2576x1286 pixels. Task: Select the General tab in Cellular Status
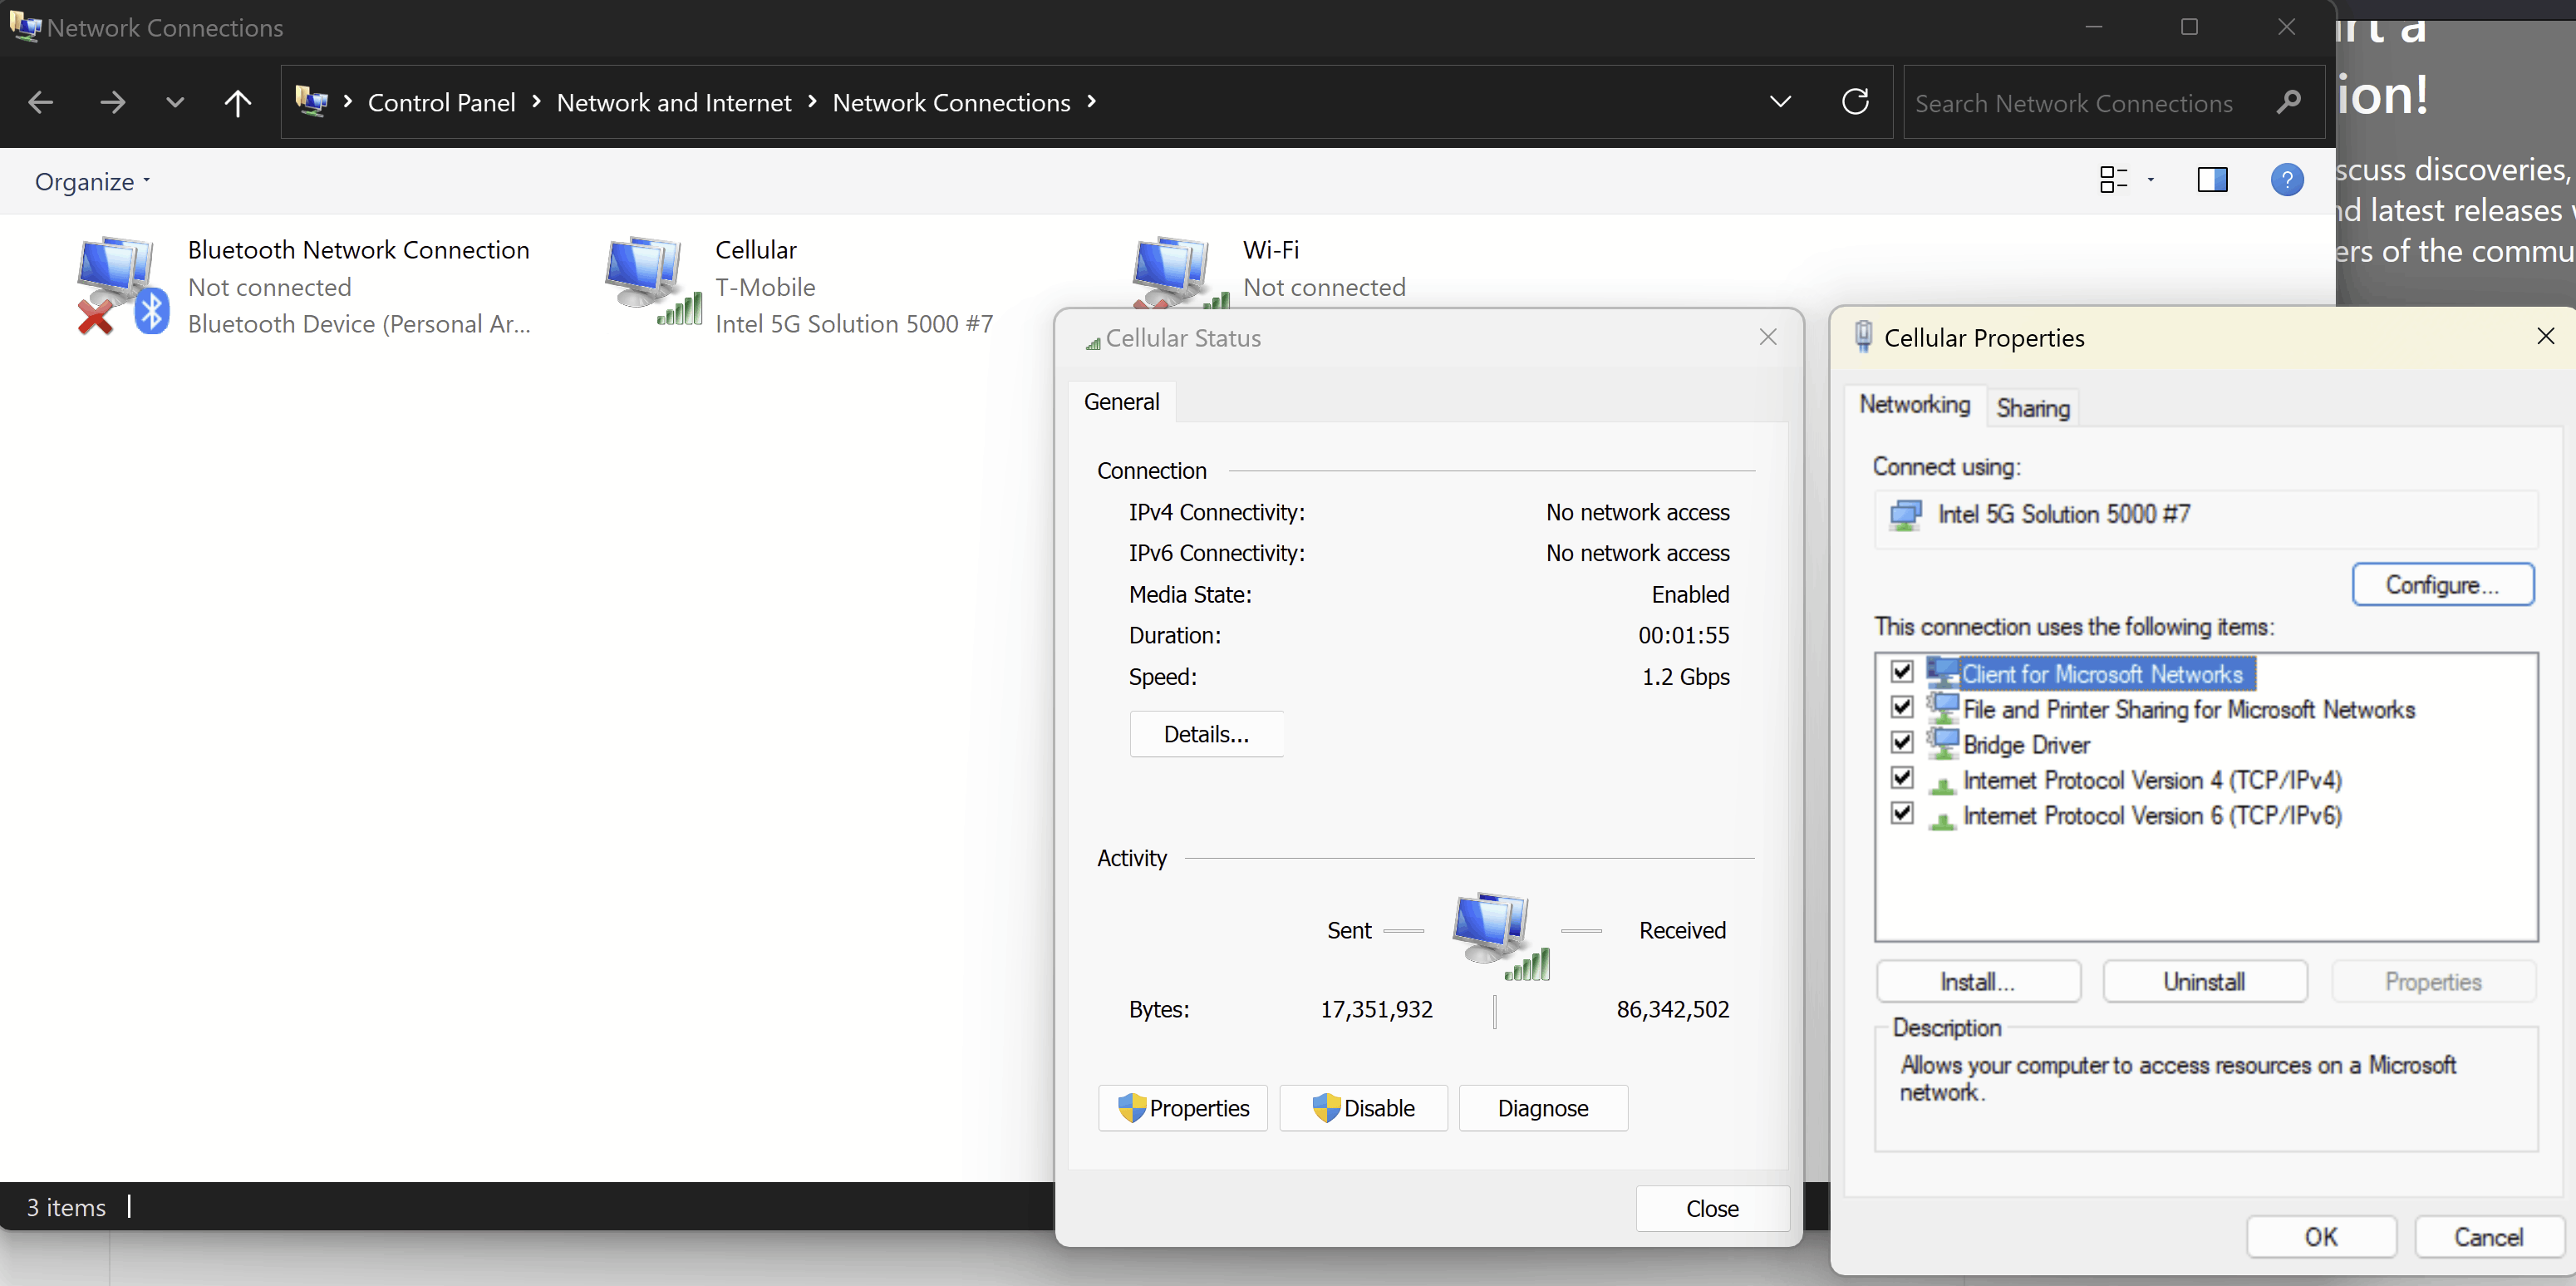pos(1121,402)
